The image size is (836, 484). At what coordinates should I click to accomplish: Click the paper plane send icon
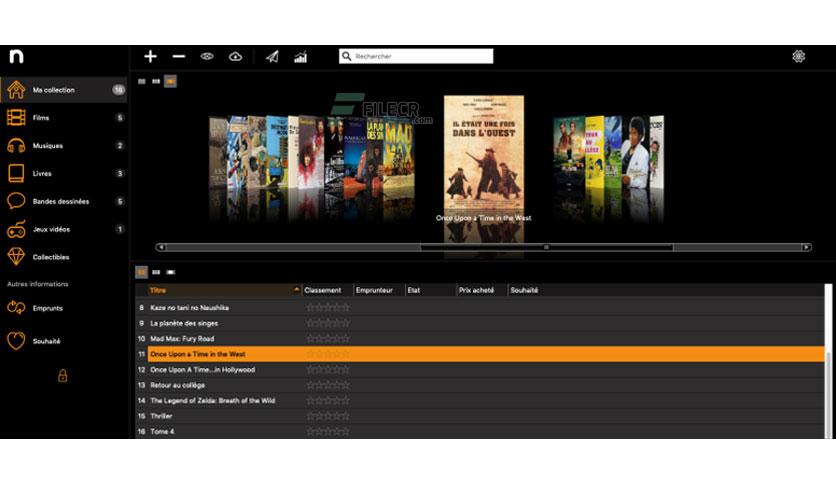(x=272, y=57)
